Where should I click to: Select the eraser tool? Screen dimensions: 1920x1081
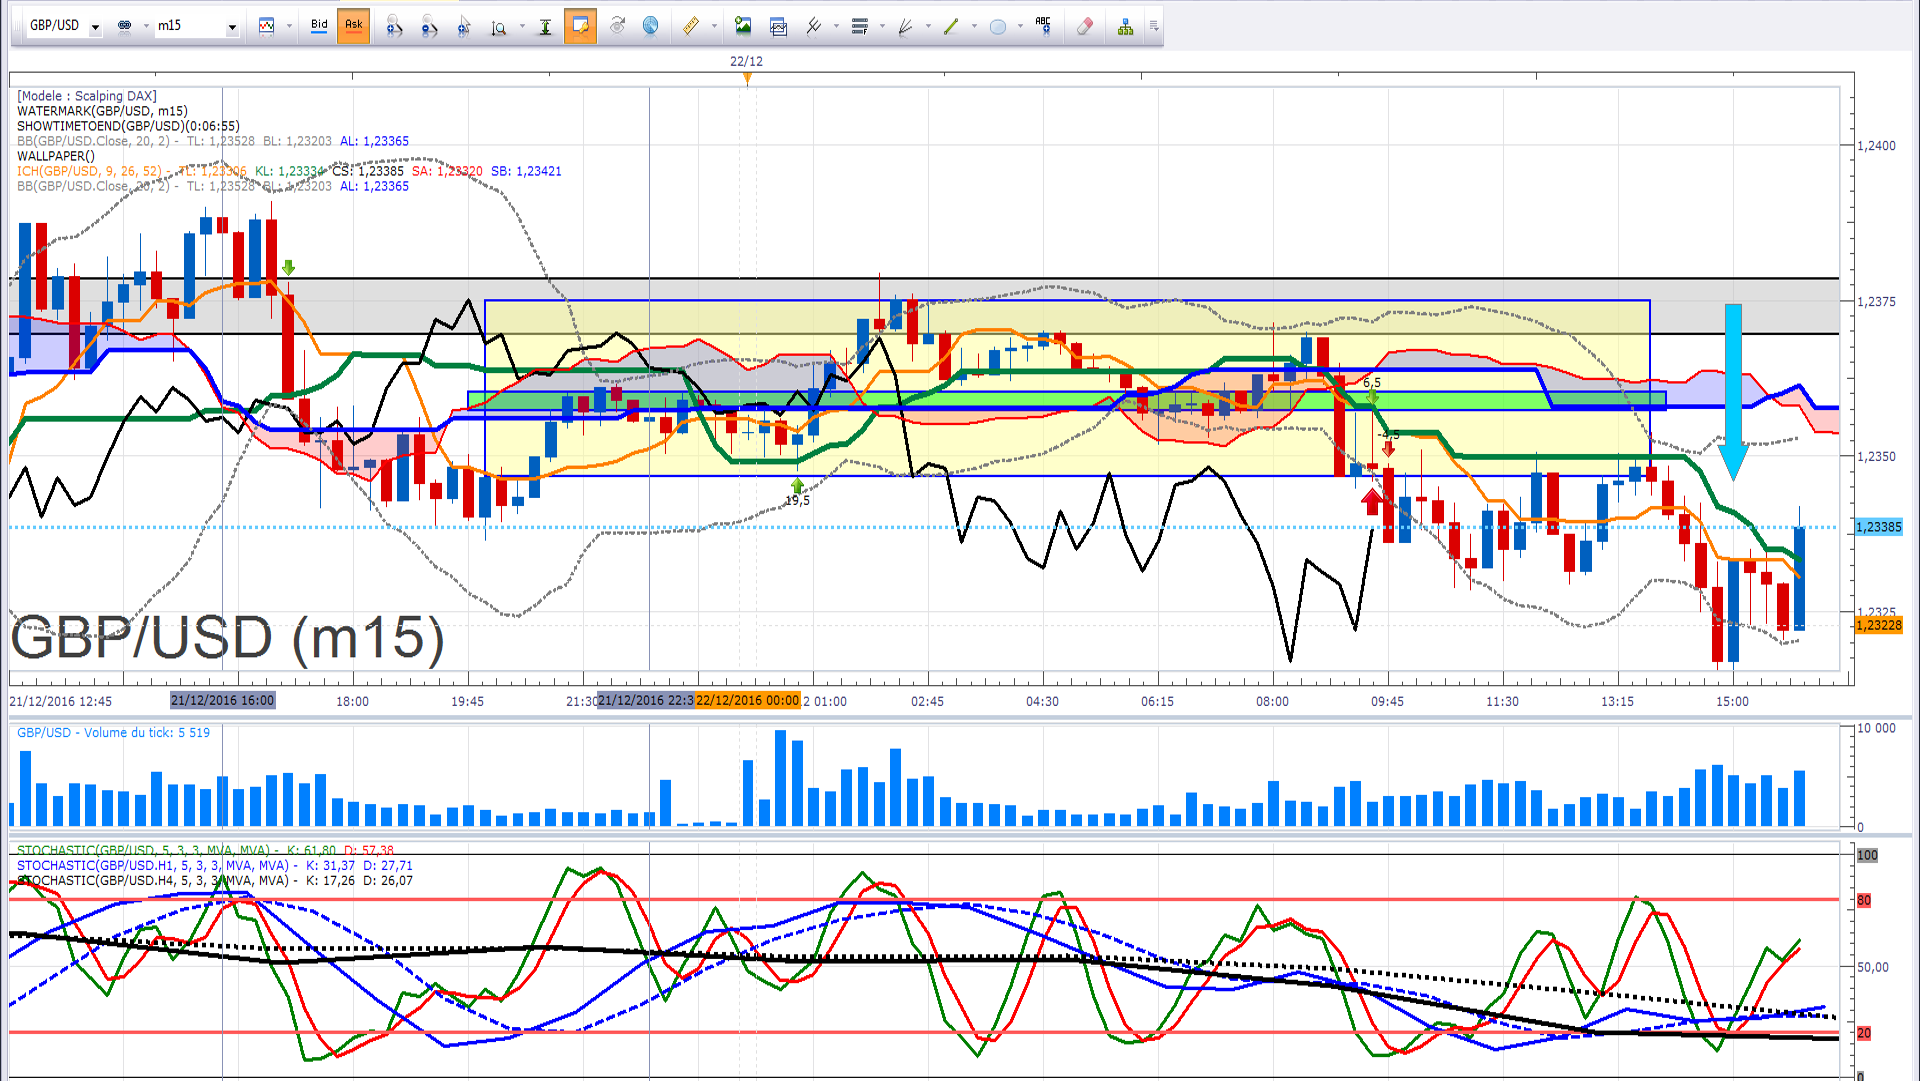pos(1085,27)
